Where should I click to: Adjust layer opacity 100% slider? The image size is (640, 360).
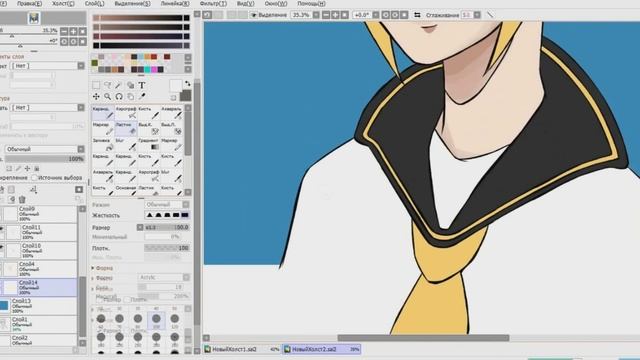44,159
